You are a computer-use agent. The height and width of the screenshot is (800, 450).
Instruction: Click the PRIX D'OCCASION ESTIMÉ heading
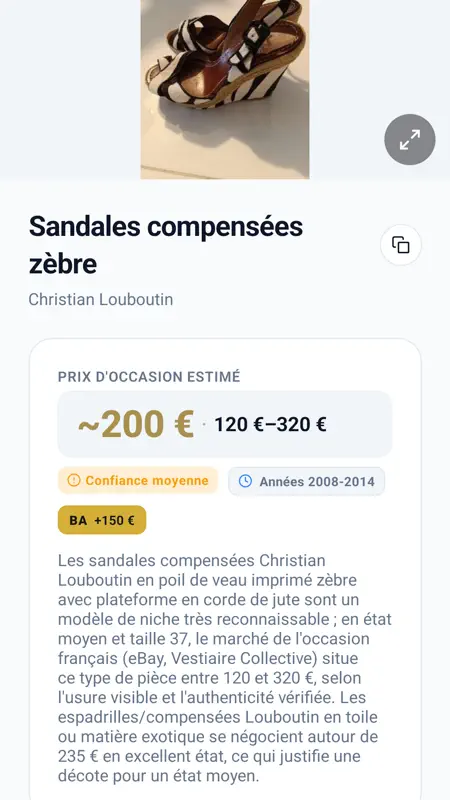[148, 377]
